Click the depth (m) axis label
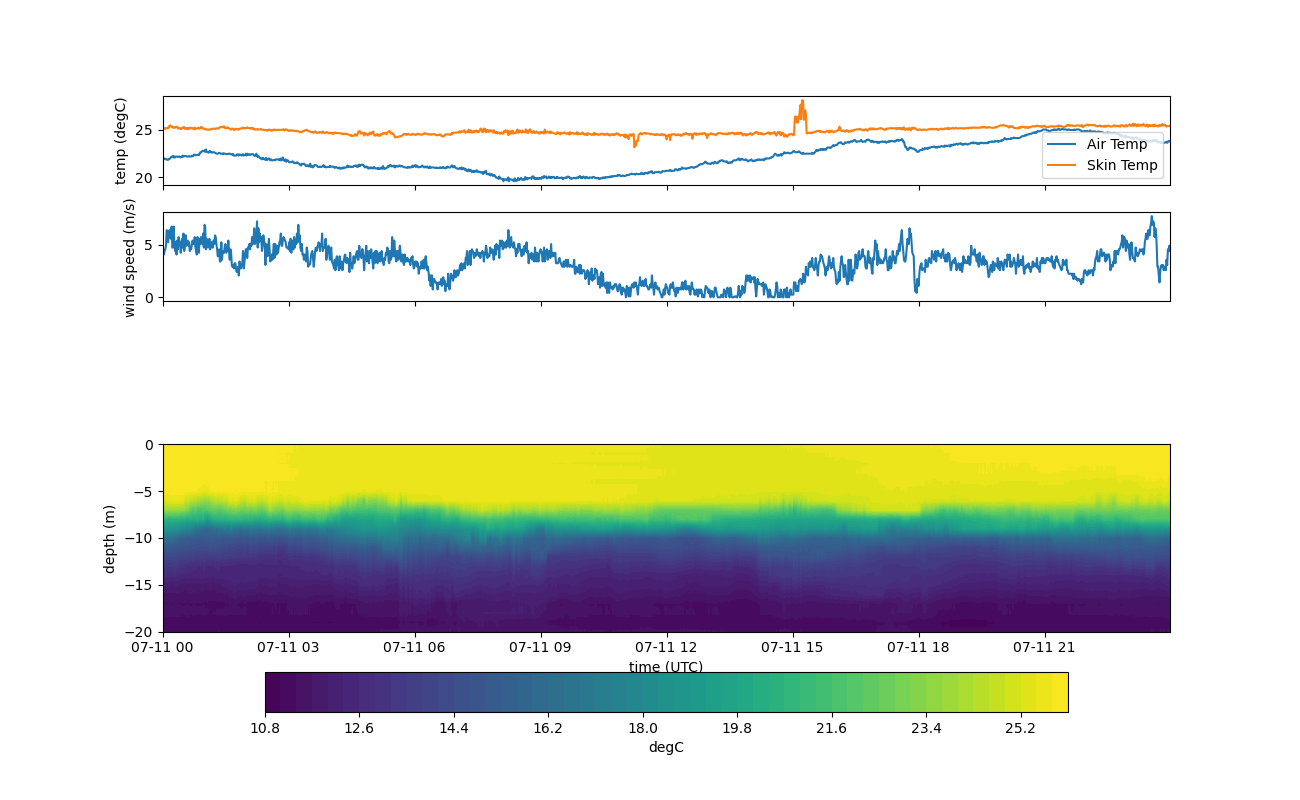The image size is (1300, 800). pos(110,538)
